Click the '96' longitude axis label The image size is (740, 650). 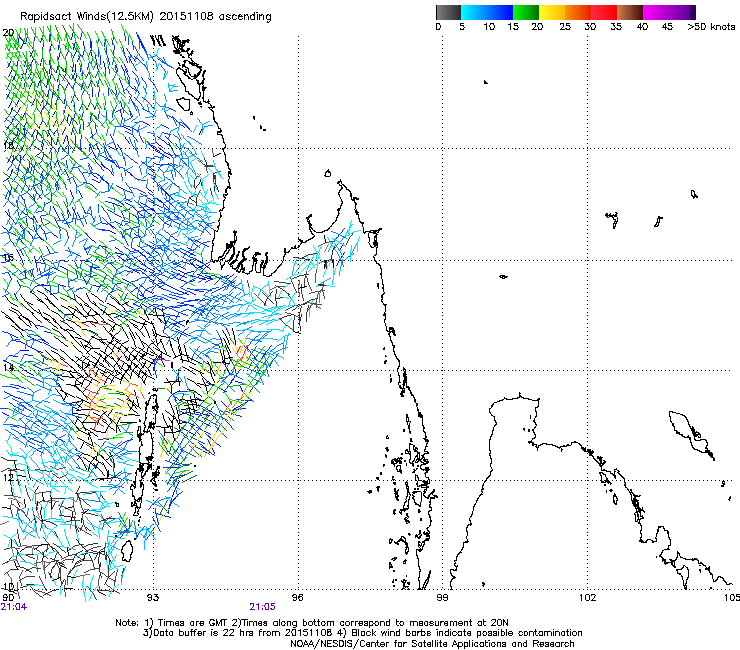click(297, 598)
